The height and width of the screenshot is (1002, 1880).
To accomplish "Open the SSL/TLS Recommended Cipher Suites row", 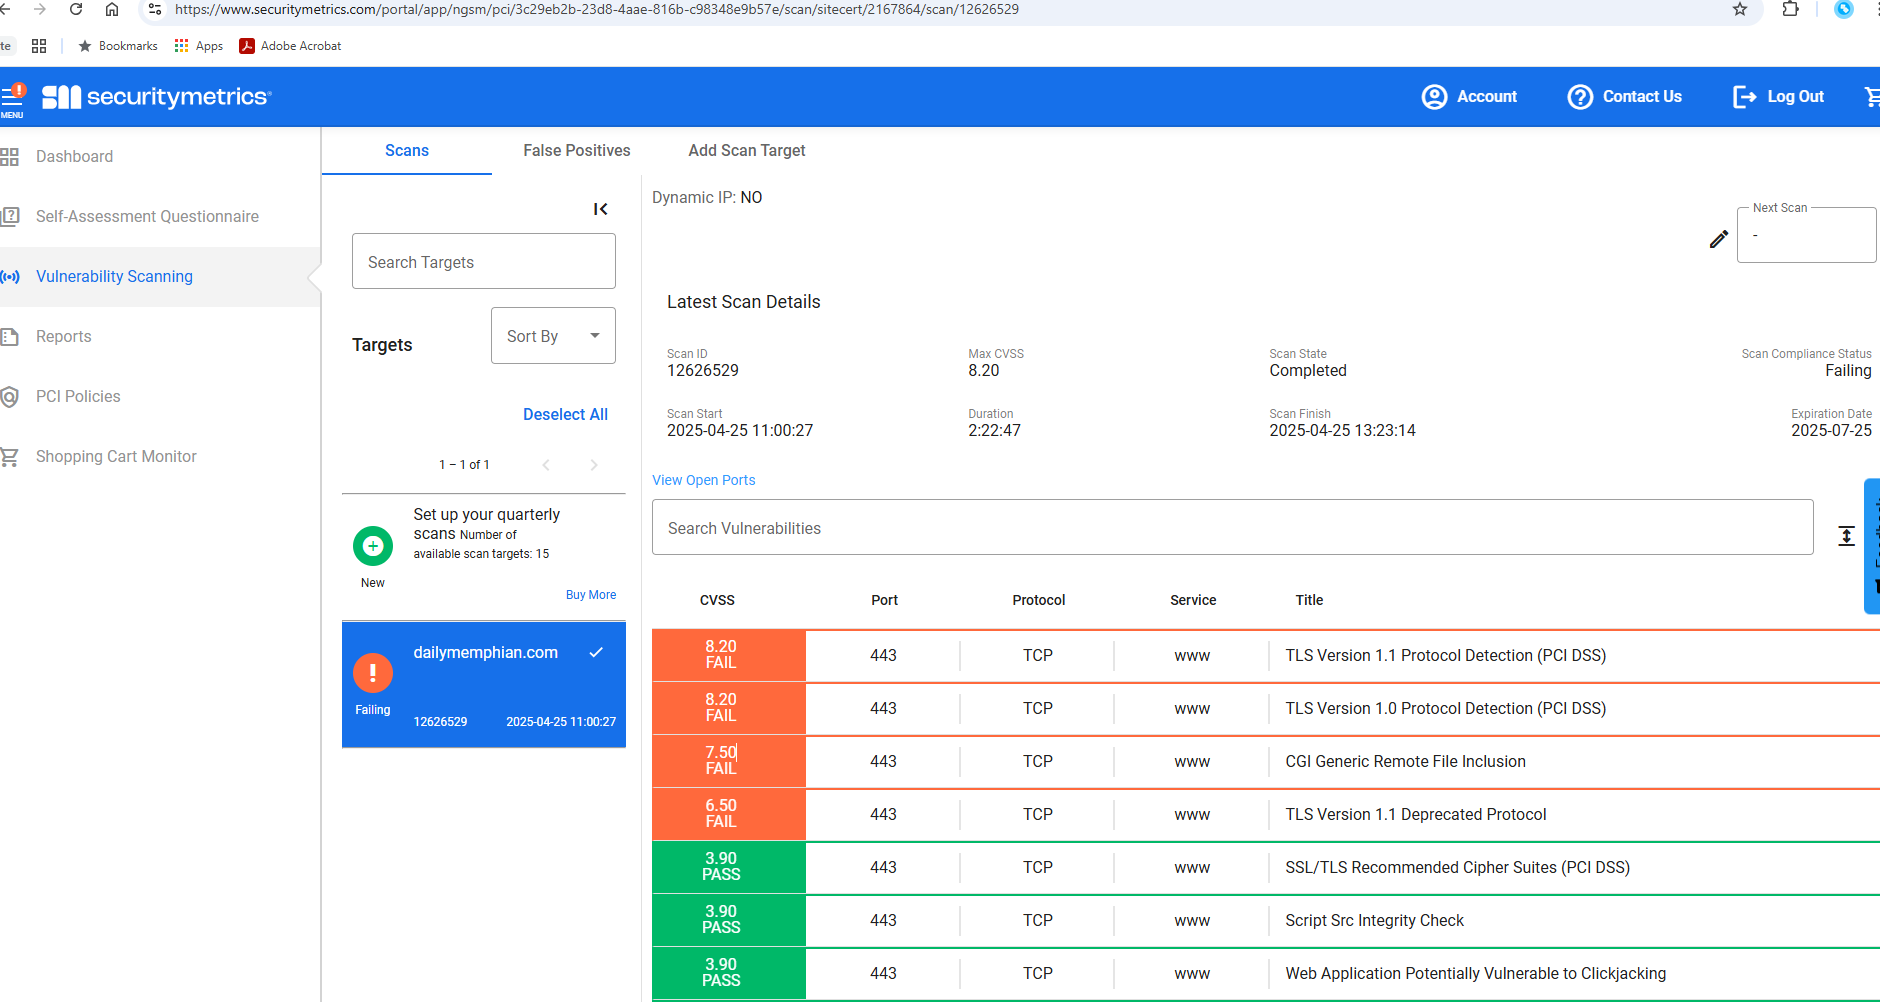I will pos(1266,868).
